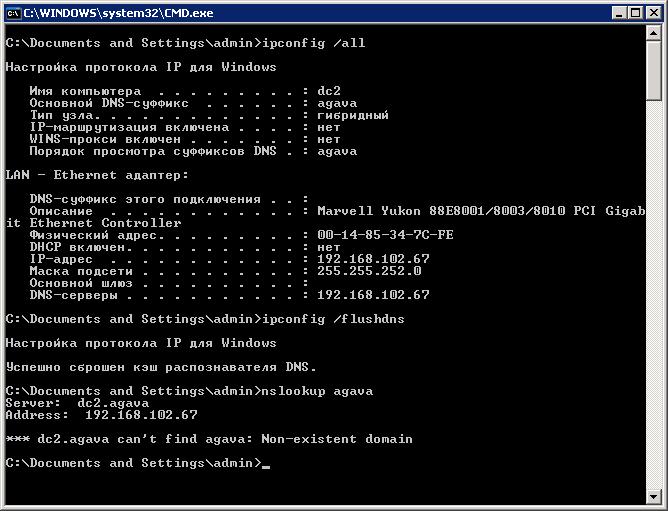The width and height of the screenshot is (668, 511).
Task: Click the 'ipconfig /flushdns' command text
Action: (333, 319)
